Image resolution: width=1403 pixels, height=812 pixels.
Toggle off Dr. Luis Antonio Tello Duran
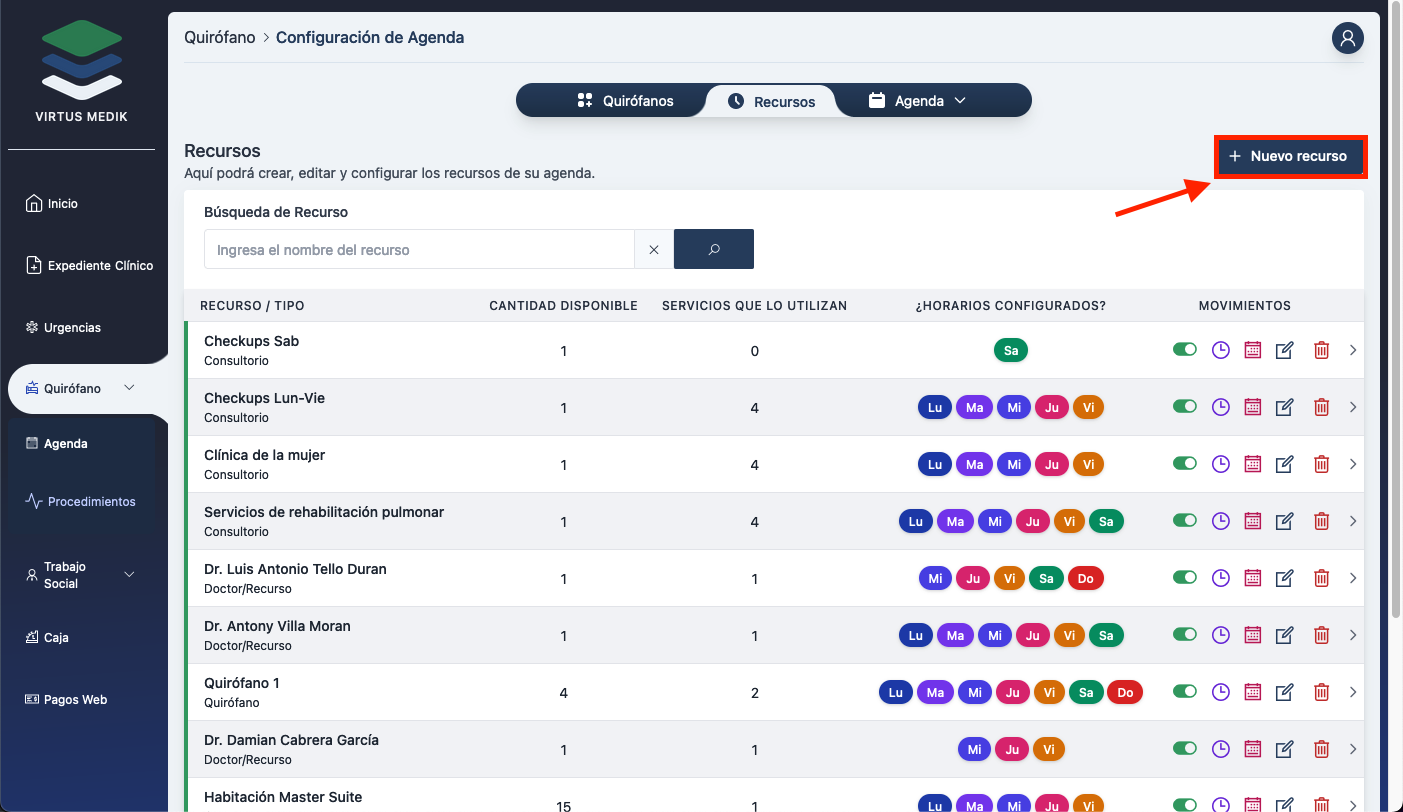pyautogui.click(x=1184, y=578)
